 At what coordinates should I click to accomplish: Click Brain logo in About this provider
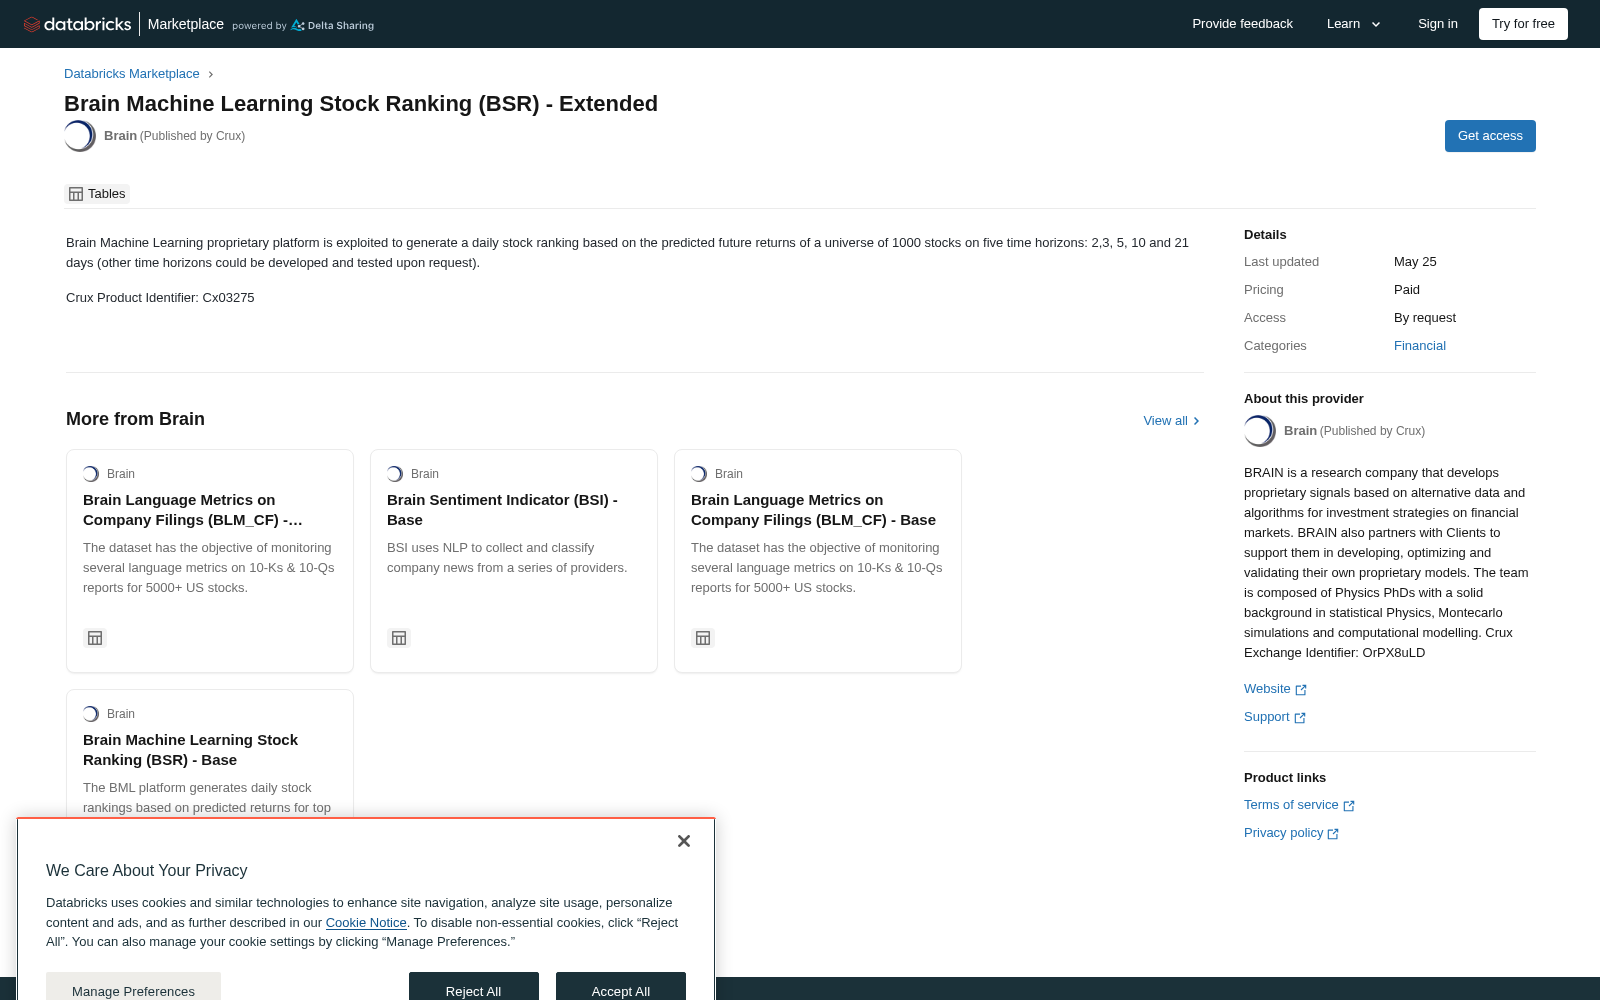[1260, 431]
